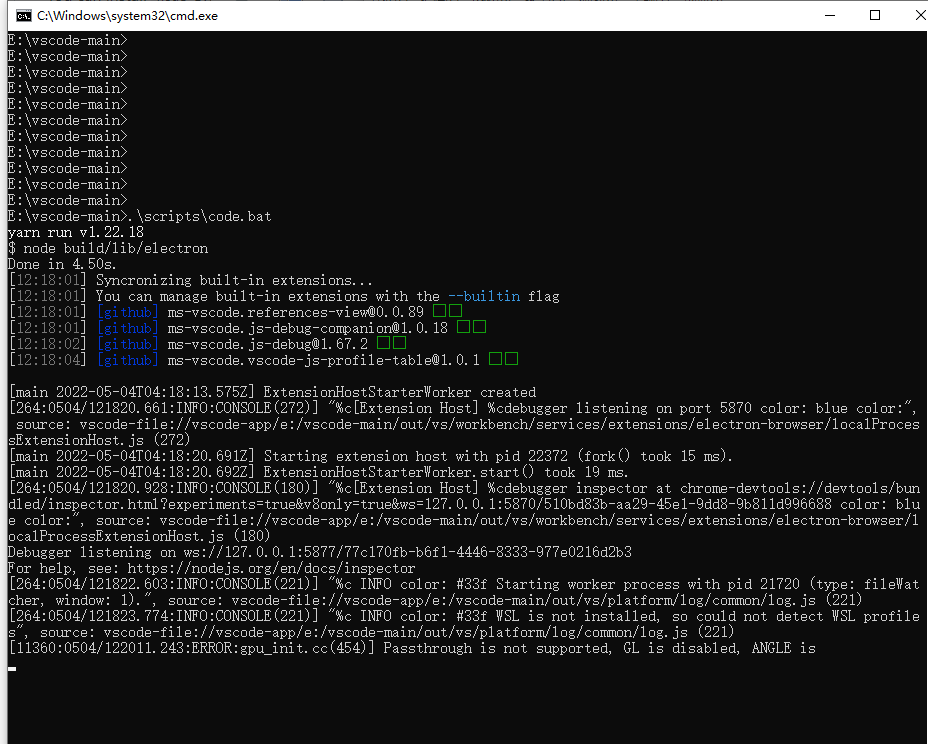928x744 pixels.
Task: Maximize the command prompt window
Action: click(875, 15)
